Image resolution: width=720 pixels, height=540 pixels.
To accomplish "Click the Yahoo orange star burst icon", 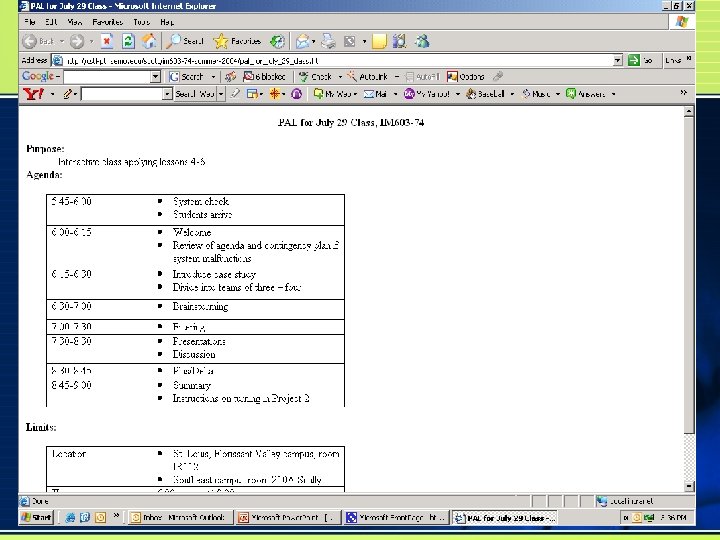I will [x=275, y=94].
